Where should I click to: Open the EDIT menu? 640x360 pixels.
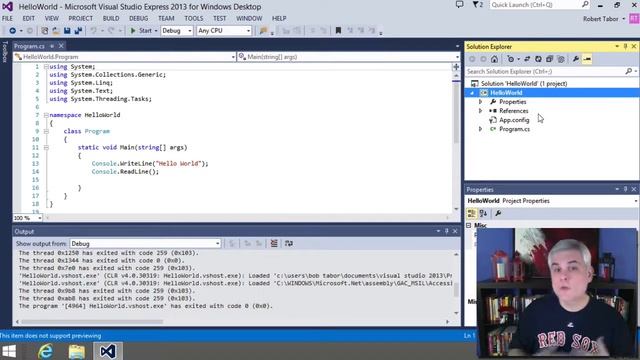coord(29,18)
